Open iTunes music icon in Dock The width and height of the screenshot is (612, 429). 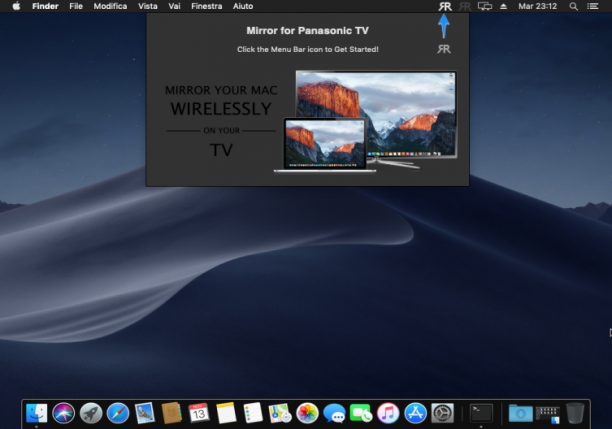[x=388, y=413]
